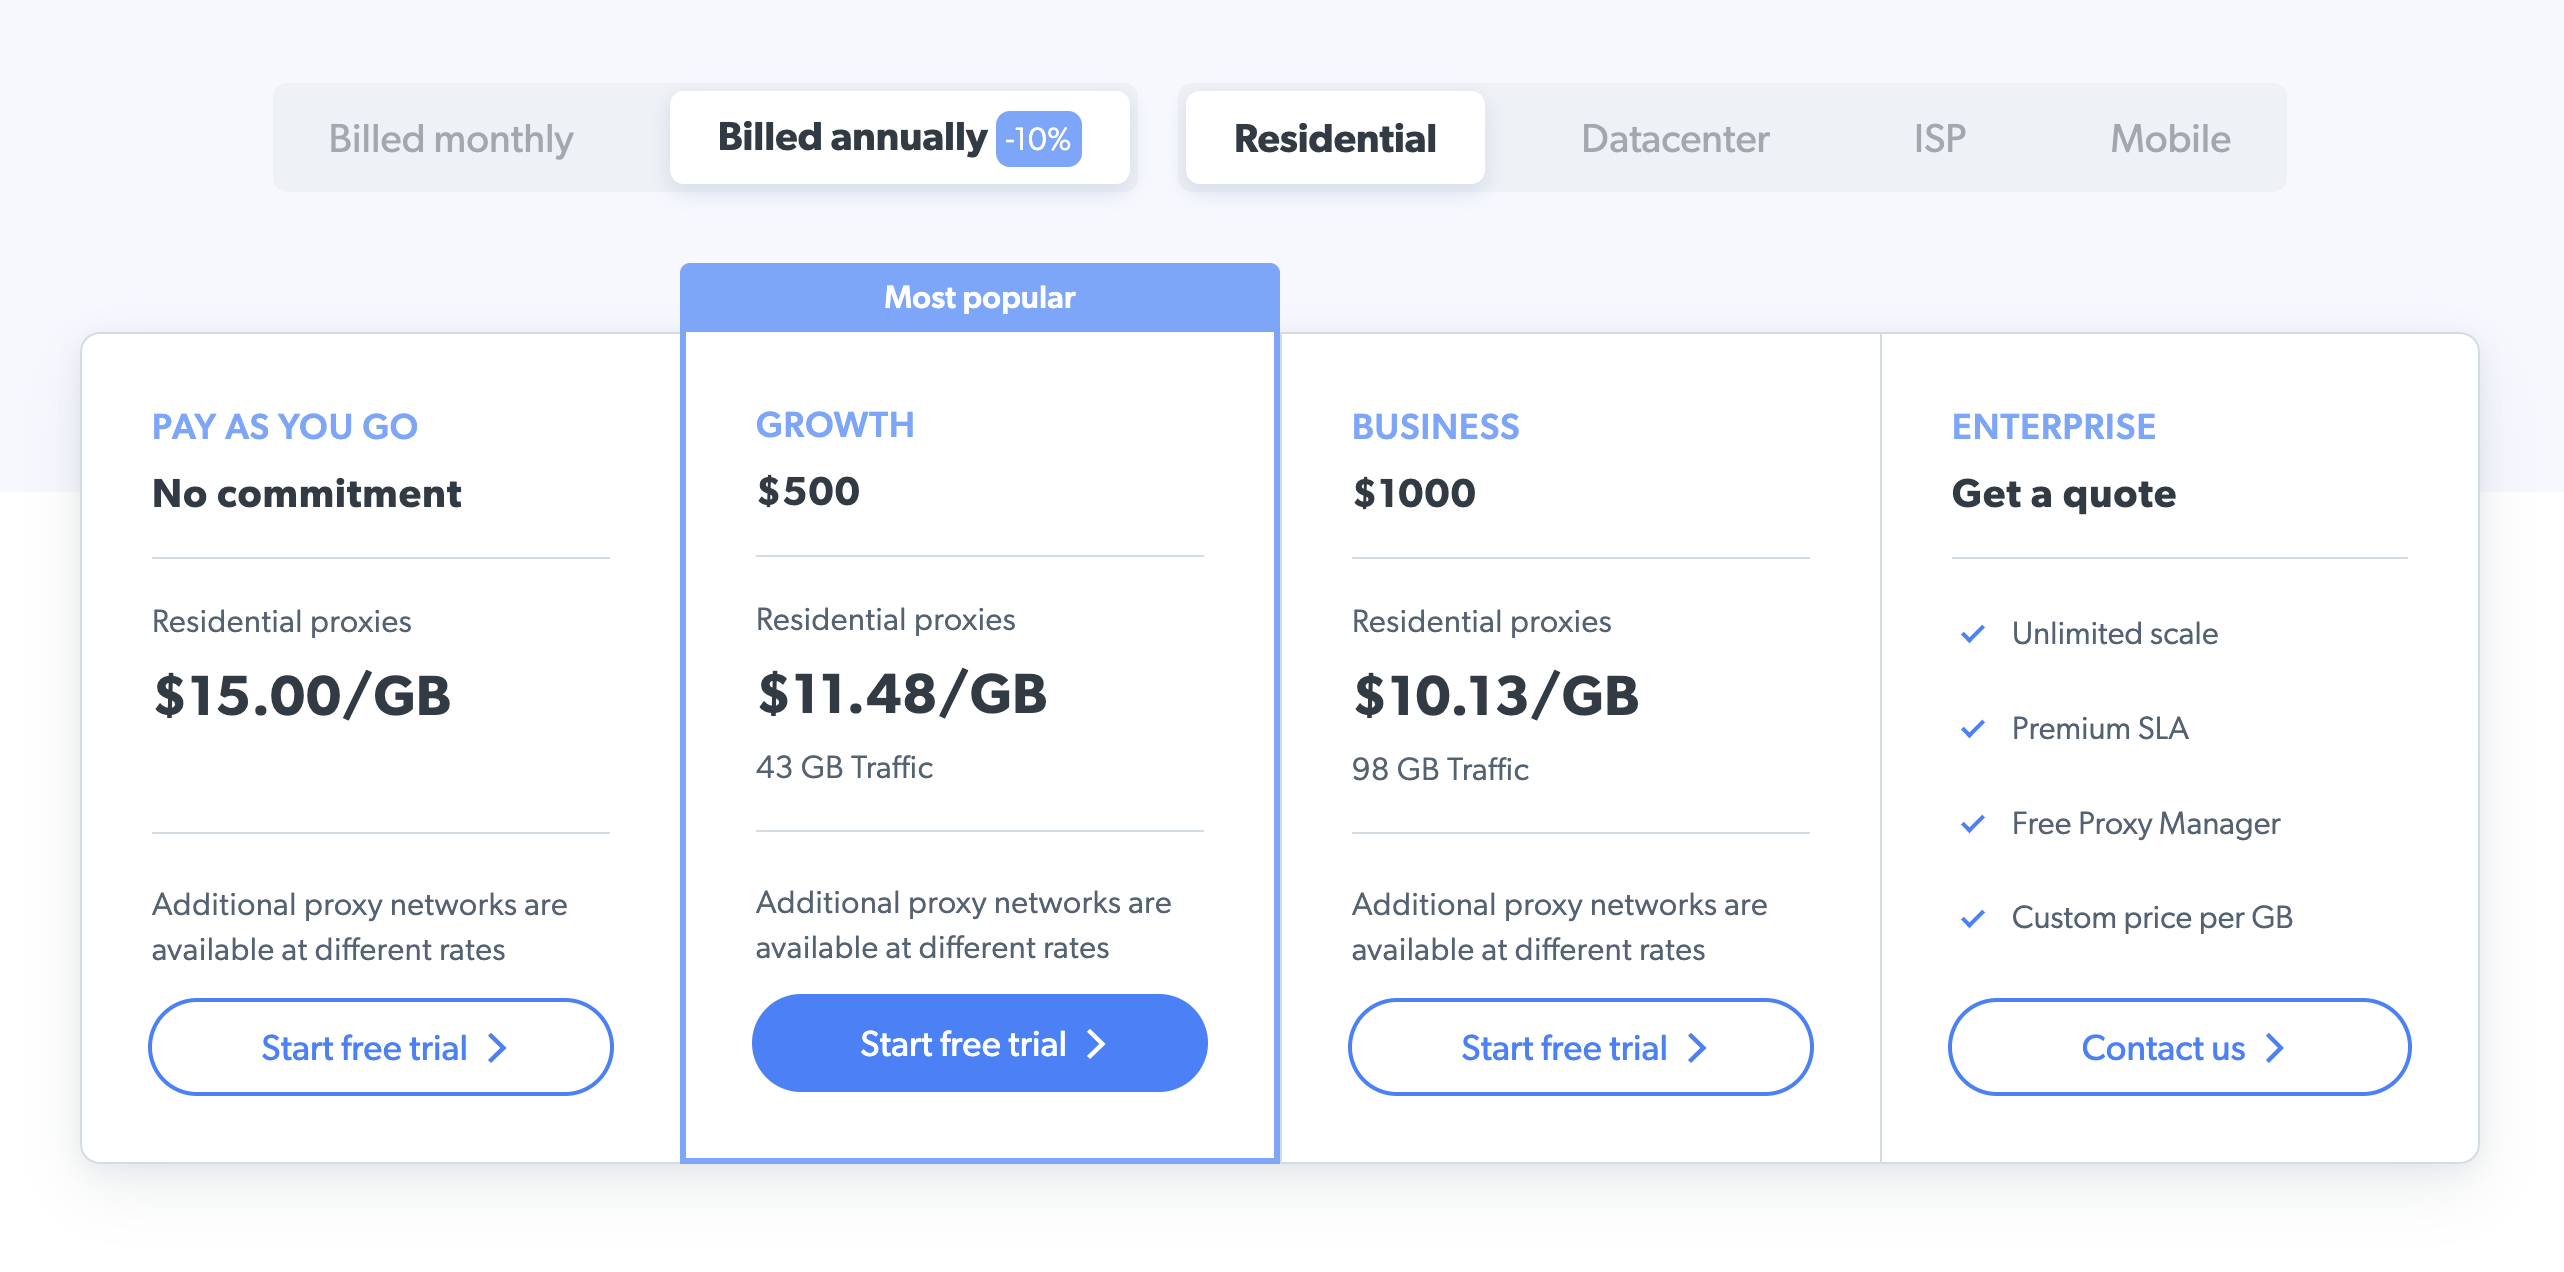Start free trial for Pay As You Go
The image size is (2564, 1272).
(381, 1047)
